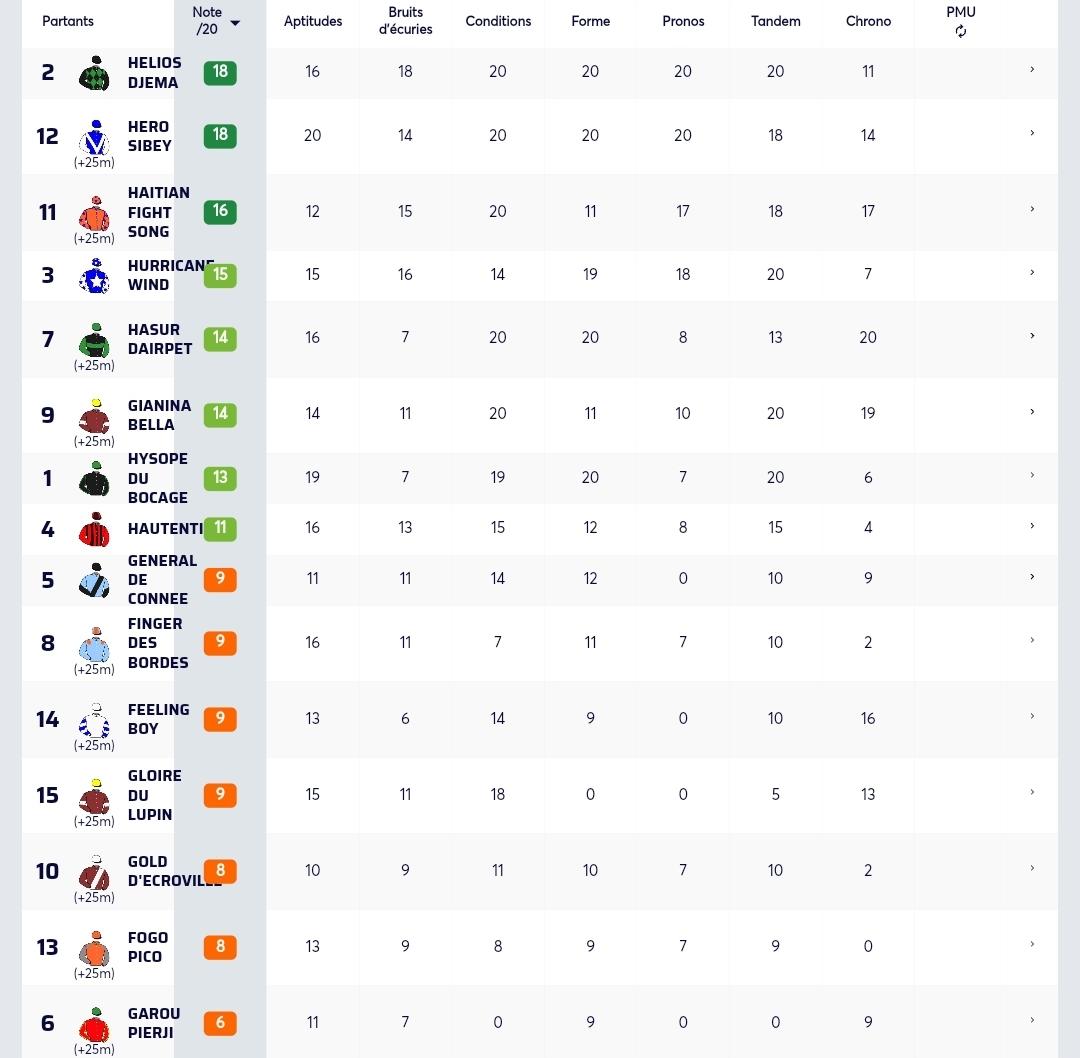Expand details chevron for Feeling Boy row
Image resolution: width=1080 pixels, height=1058 pixels.
(x=1032, y=716)
